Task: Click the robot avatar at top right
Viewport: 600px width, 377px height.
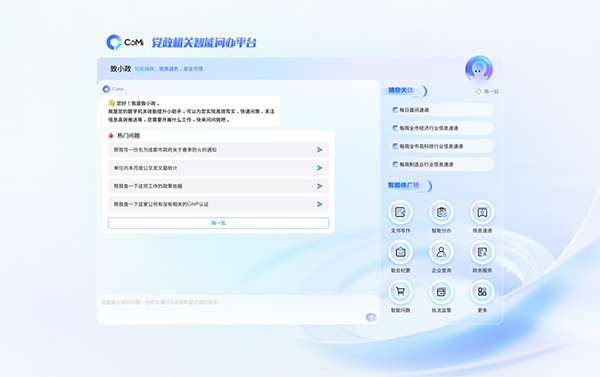Action: 479,69
